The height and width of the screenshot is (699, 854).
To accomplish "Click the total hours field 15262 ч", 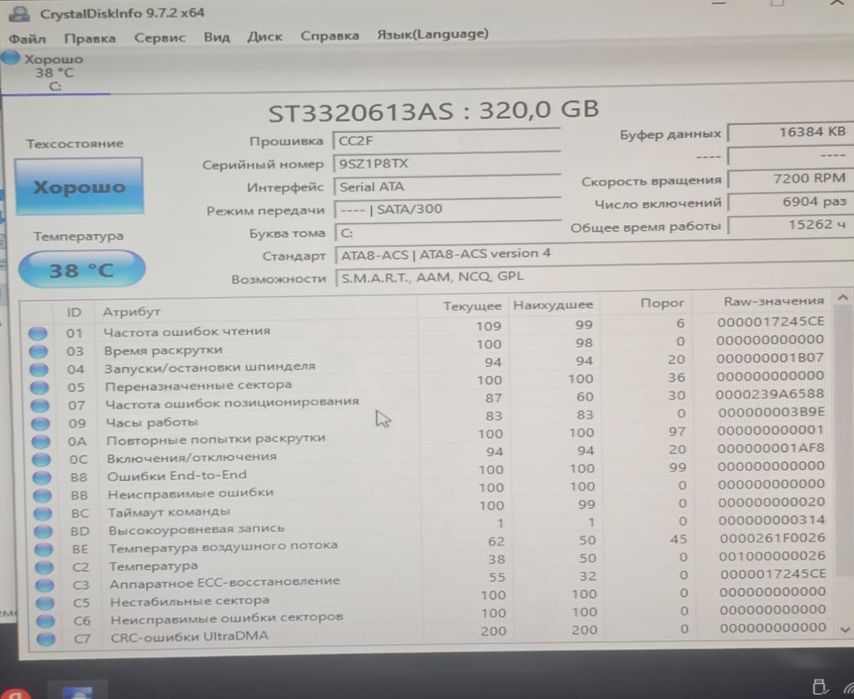I will [x=790, y=225].
